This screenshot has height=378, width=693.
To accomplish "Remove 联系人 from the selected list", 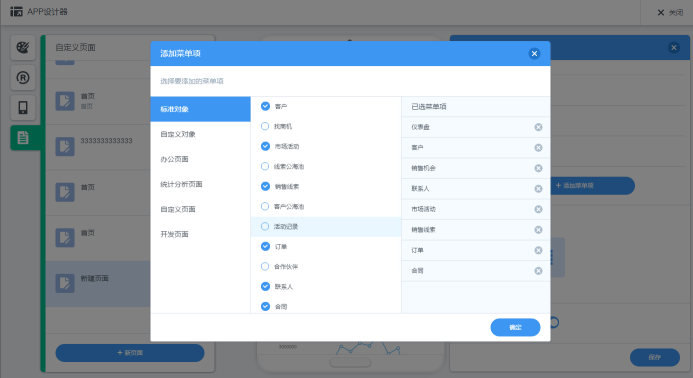I will (538, 189).
